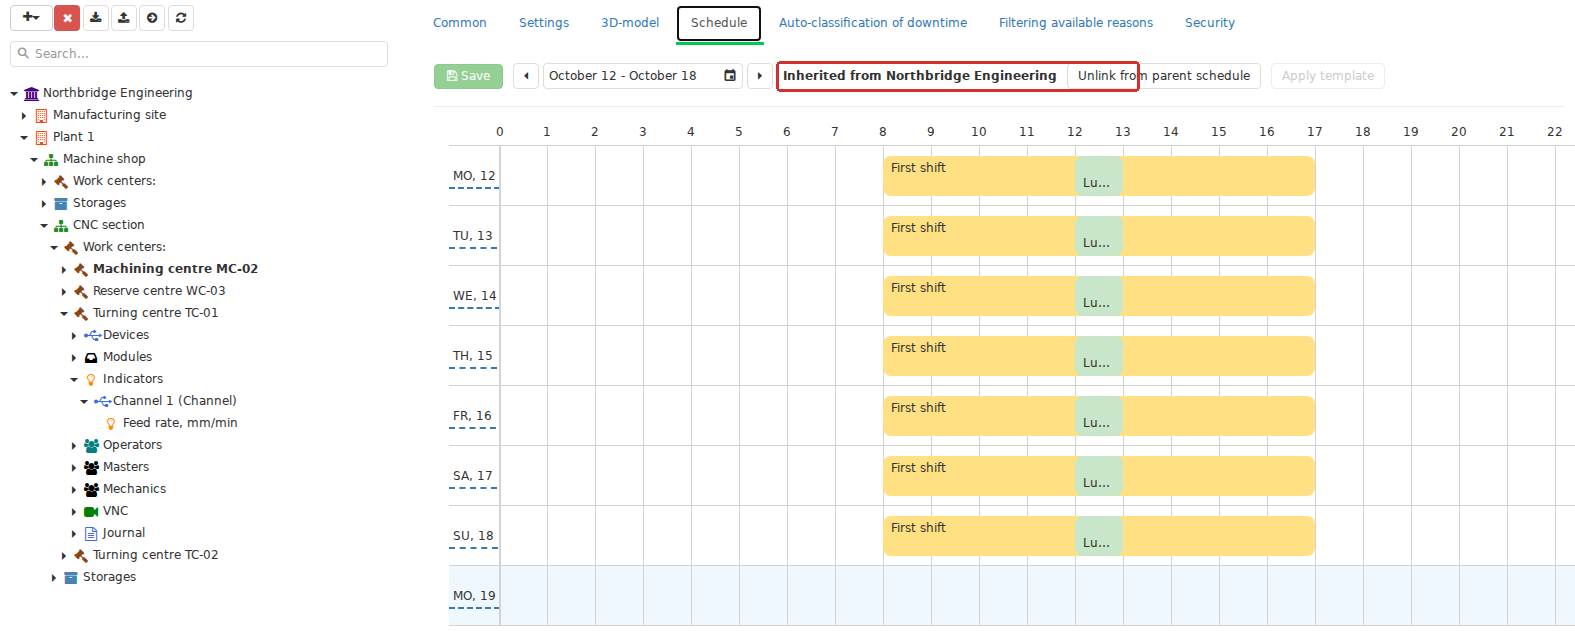The height and width of the screenshot is (636, 1575).
Task: Select the Journal tree item
Action: tap(124, 533)
